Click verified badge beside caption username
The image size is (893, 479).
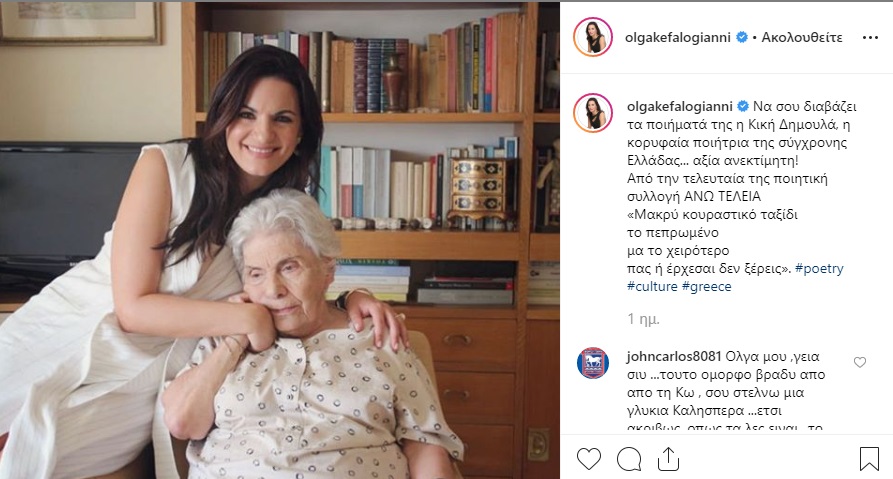coord(743,107)
